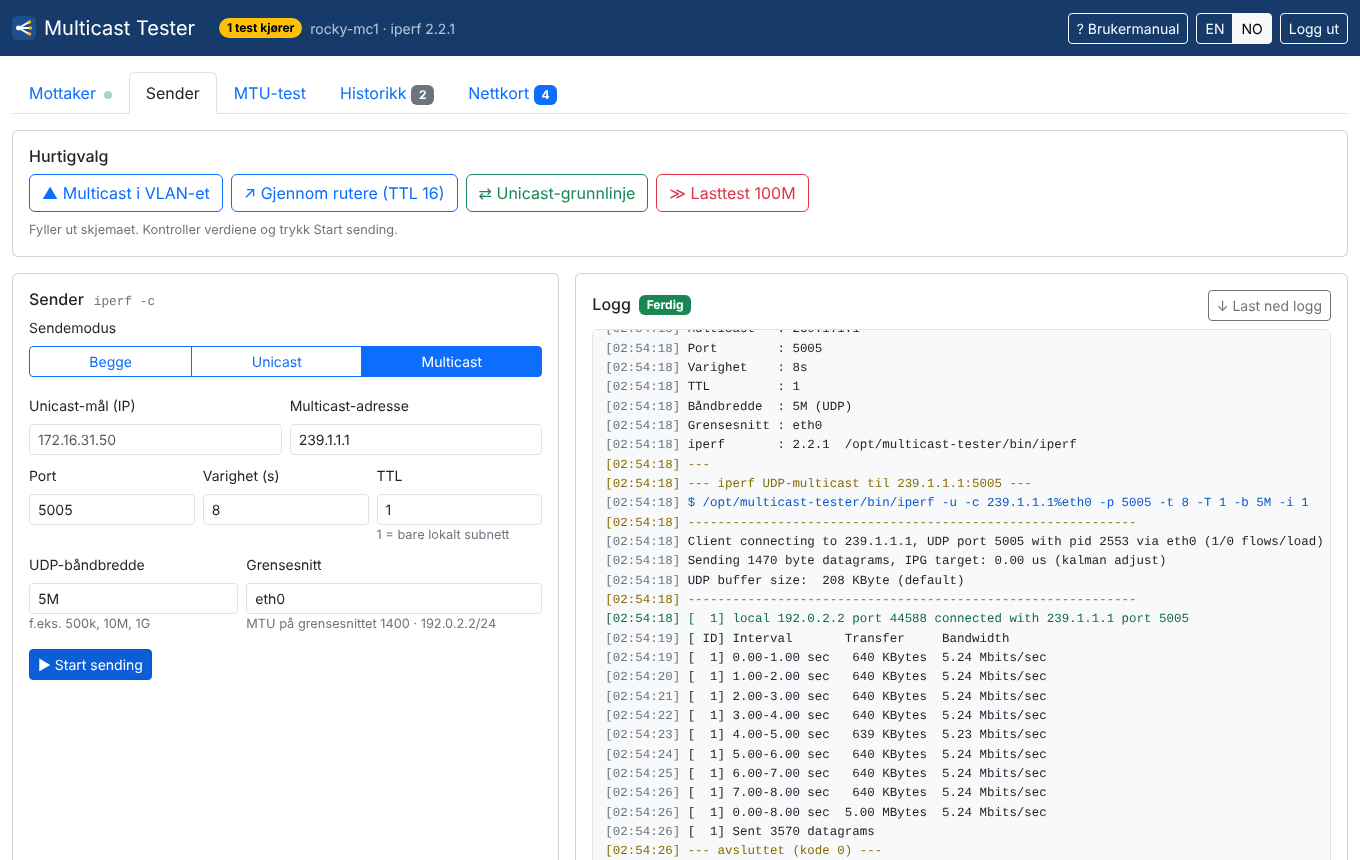Focus the Varighet (s) input field

pyautogui.click(x=286, y=509)
